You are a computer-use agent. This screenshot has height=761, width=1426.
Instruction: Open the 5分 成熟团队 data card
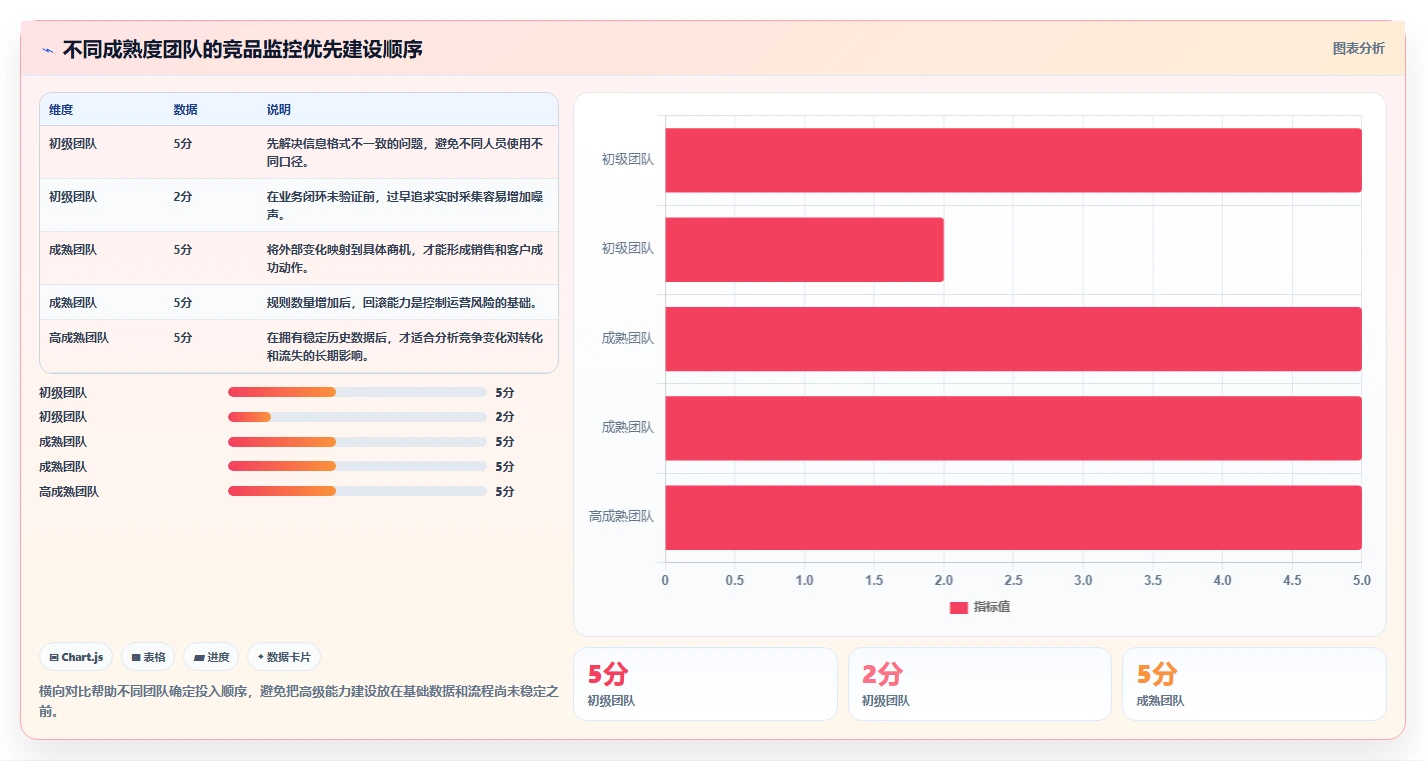click(x=1254, y=684)
